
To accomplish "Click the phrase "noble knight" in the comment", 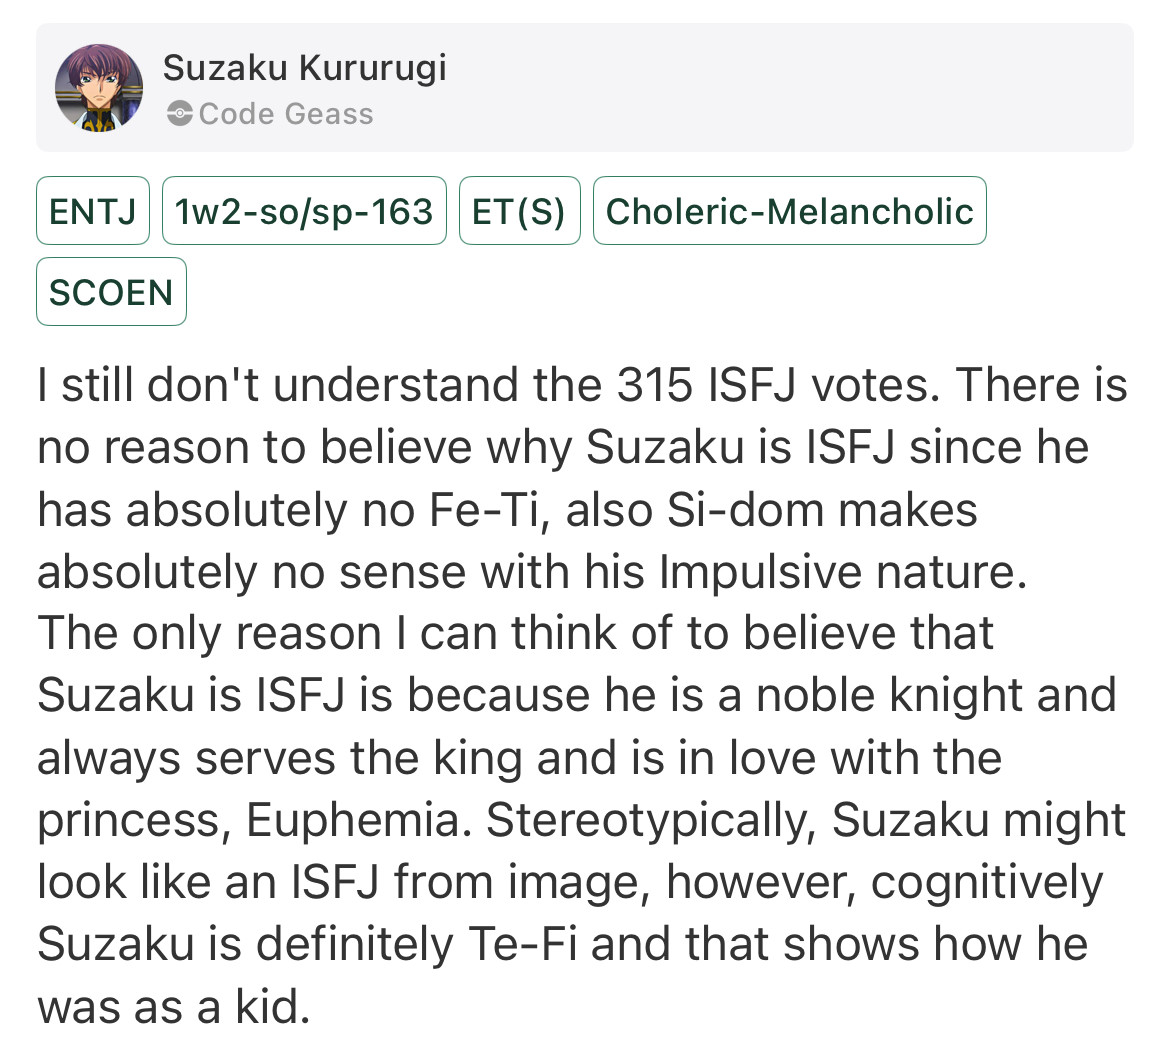I will tap(890, 695).
